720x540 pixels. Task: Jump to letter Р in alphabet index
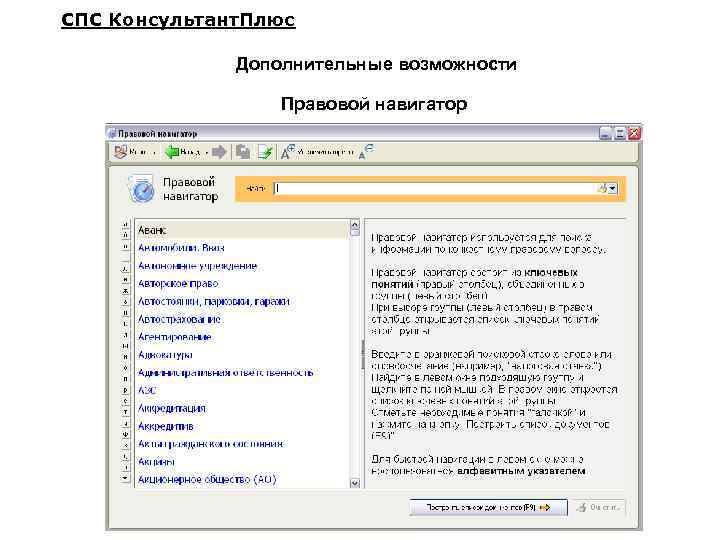coord(125,390)
